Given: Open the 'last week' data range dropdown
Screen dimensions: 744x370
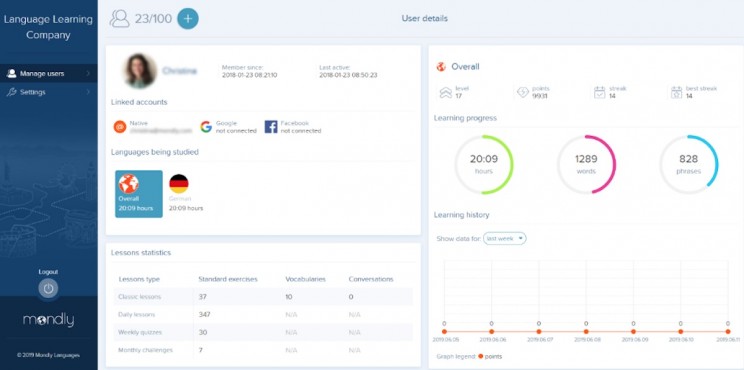Looking at the screenshot, I should tap(505, 239).
